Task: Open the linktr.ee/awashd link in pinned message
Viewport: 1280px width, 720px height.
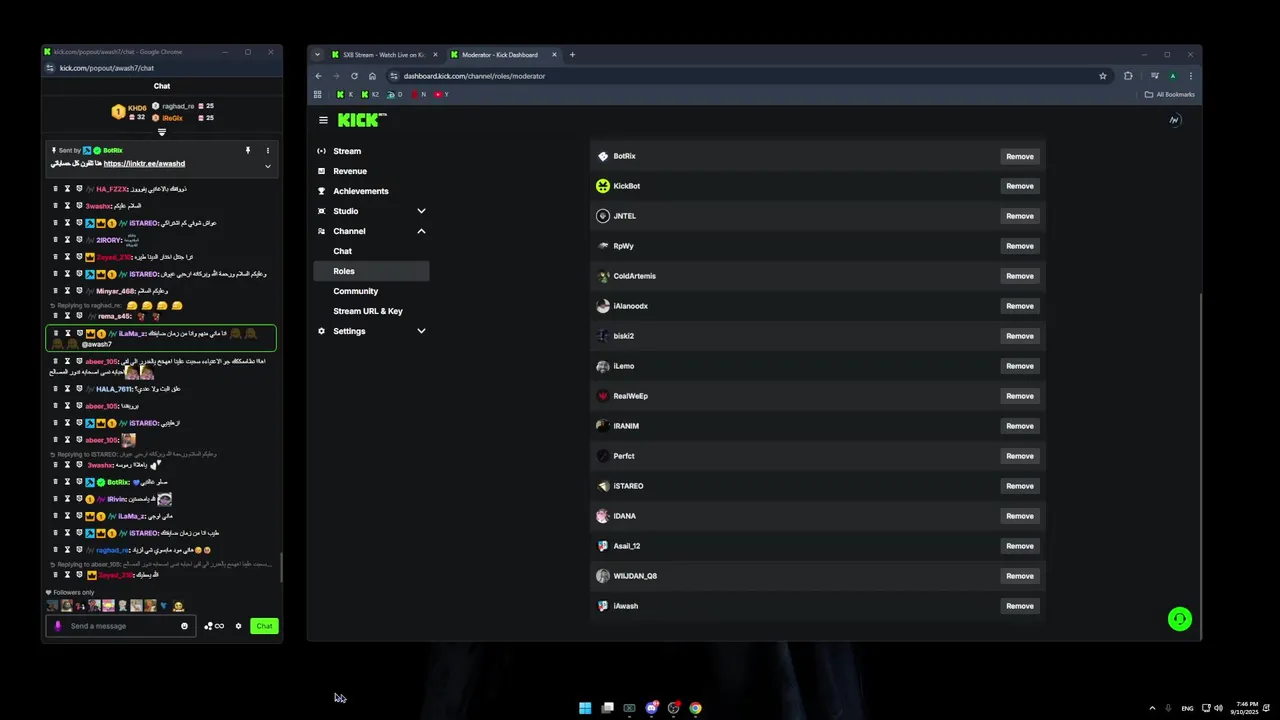Action: [x=144, y=163]
